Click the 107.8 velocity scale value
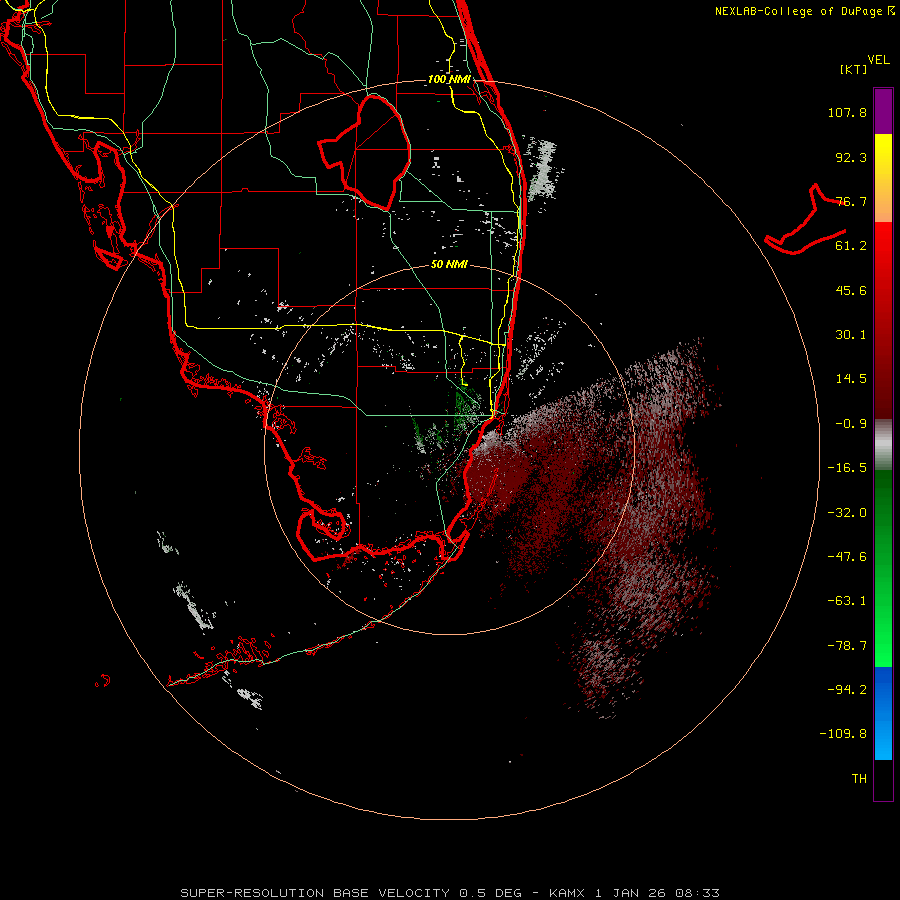Viewport: 900px width, 900px height. (x=847, y=112)
